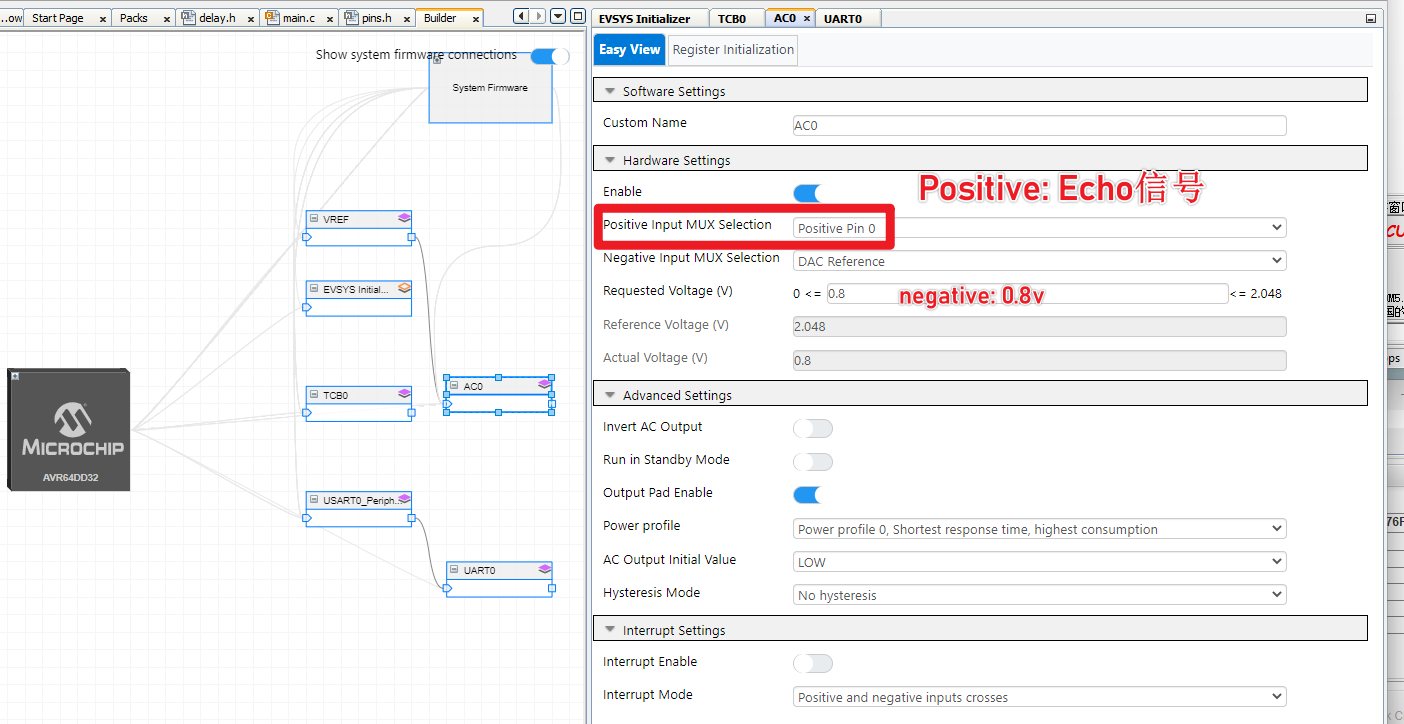The width and height of the screenshot is (1404, 724).
Task: Open the Interrupt Mode dropdown
Action: pos(1039,697)
